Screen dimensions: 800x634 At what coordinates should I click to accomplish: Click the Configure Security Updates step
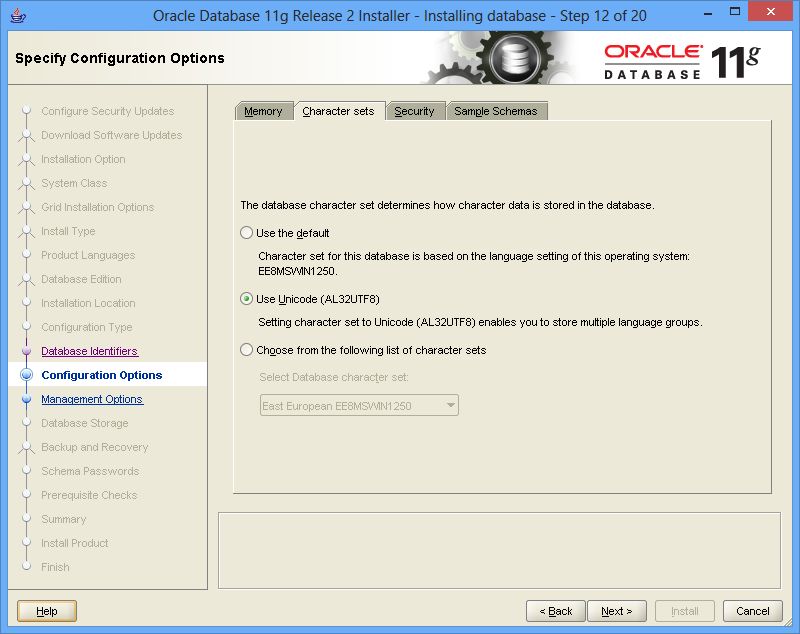(108, 111)
